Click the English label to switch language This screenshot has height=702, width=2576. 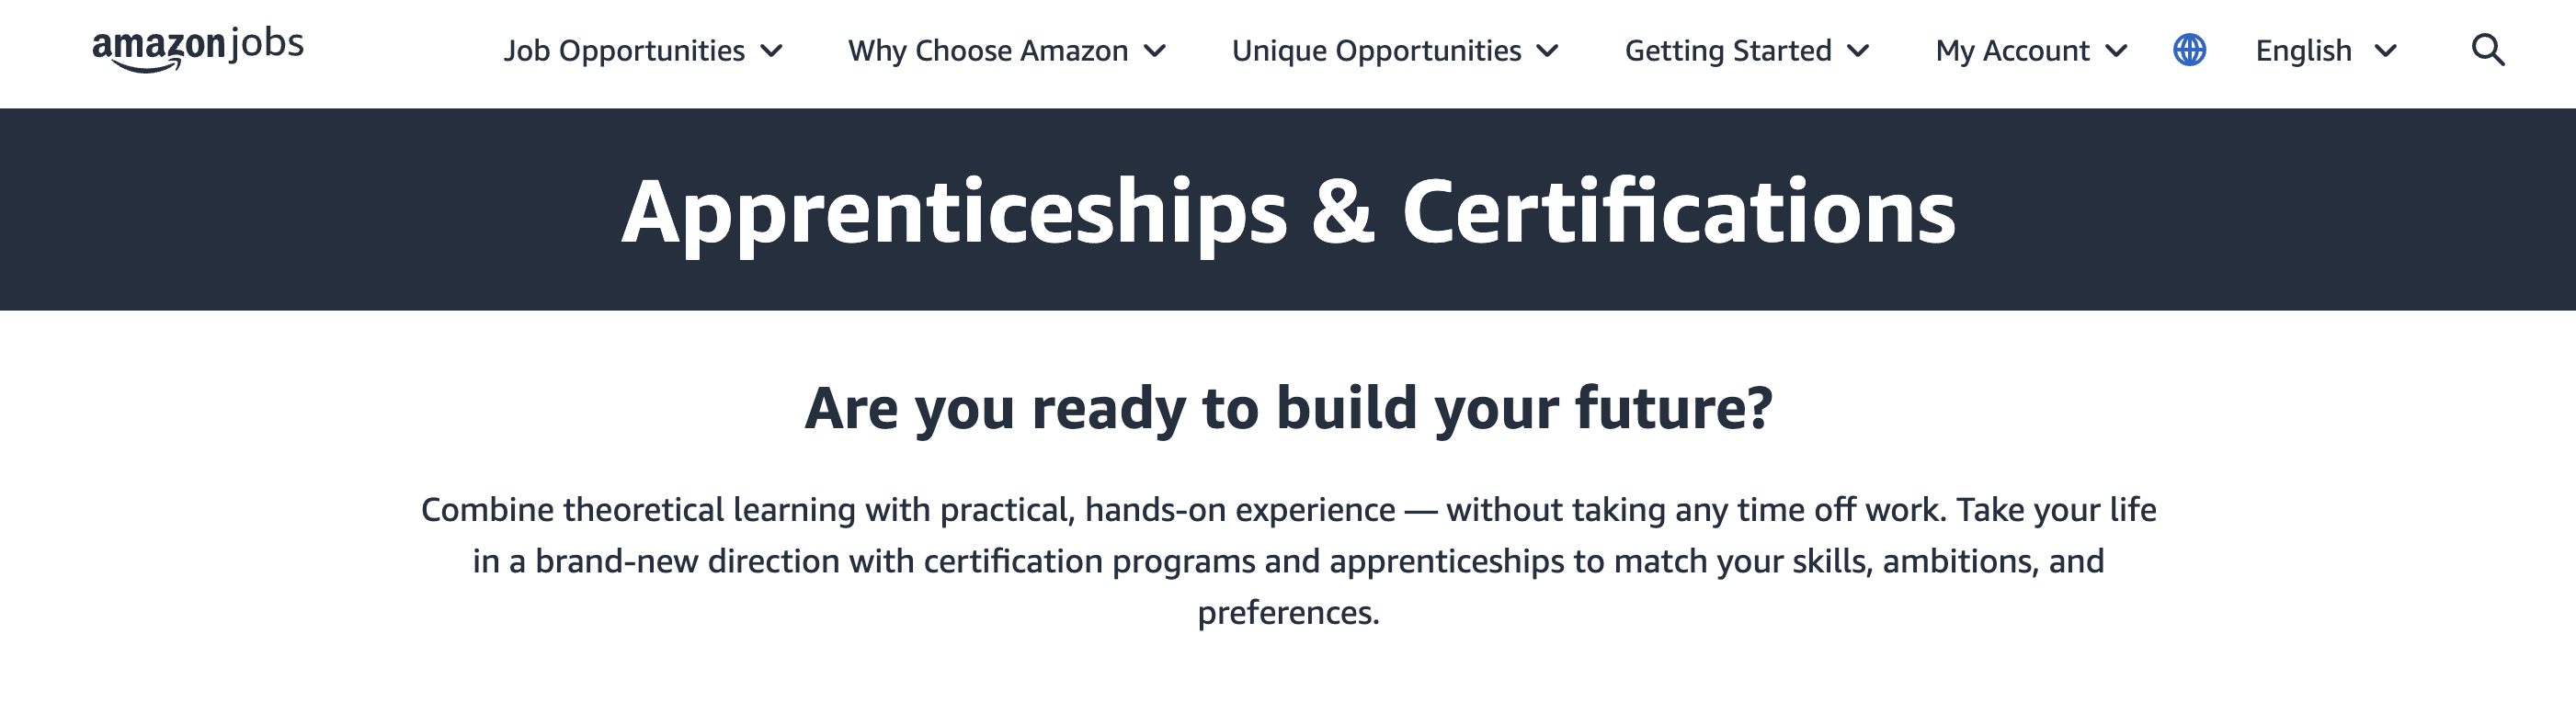(2303, 50)
